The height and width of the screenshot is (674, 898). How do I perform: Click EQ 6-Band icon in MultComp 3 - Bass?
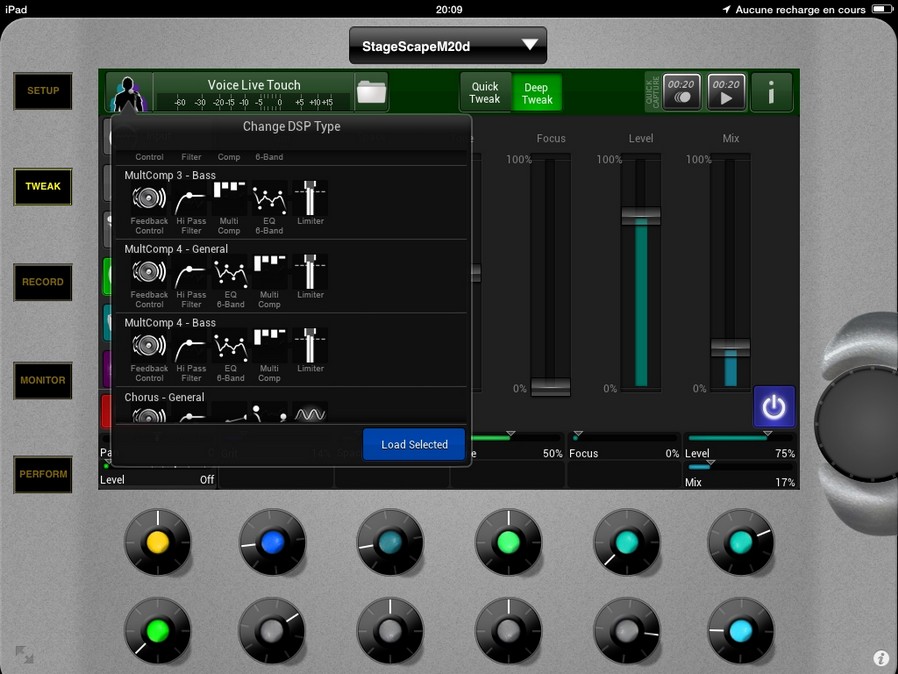(x=269, y=198)
